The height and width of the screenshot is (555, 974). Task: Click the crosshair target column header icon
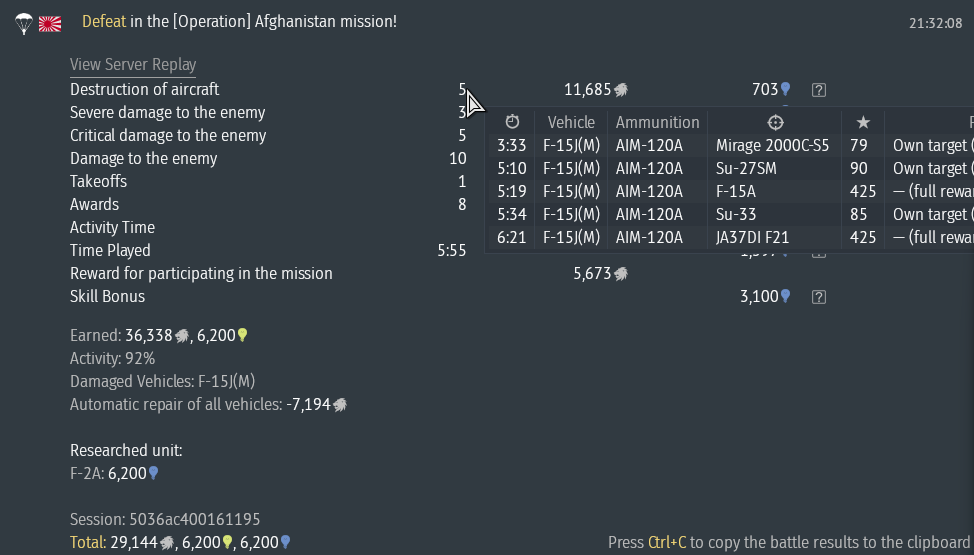point(775,122)
